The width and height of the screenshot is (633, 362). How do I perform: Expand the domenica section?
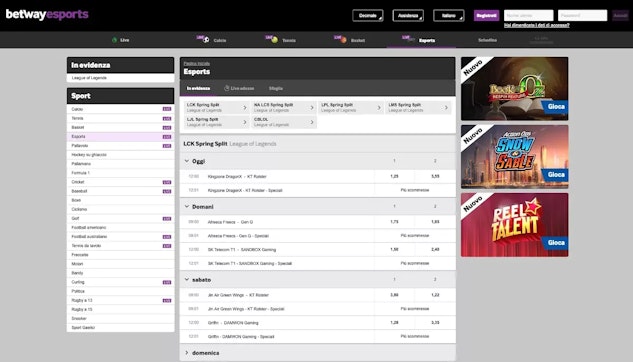click(x=187, y=353)
